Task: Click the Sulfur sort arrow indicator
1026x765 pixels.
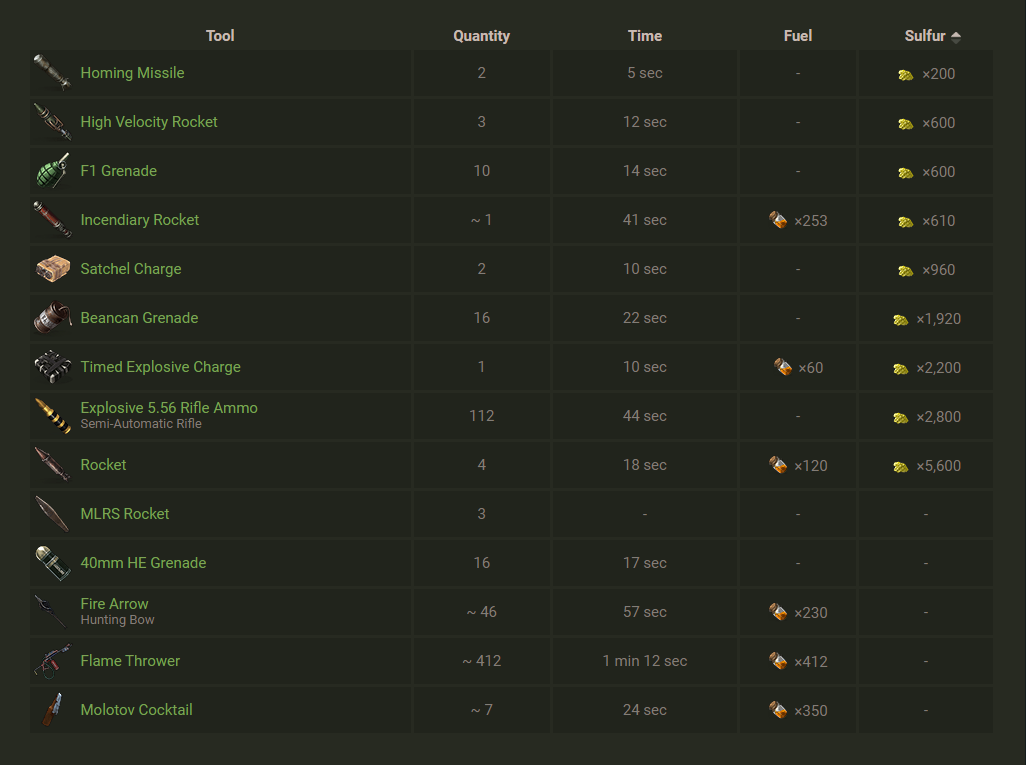Action: [956, 37]
